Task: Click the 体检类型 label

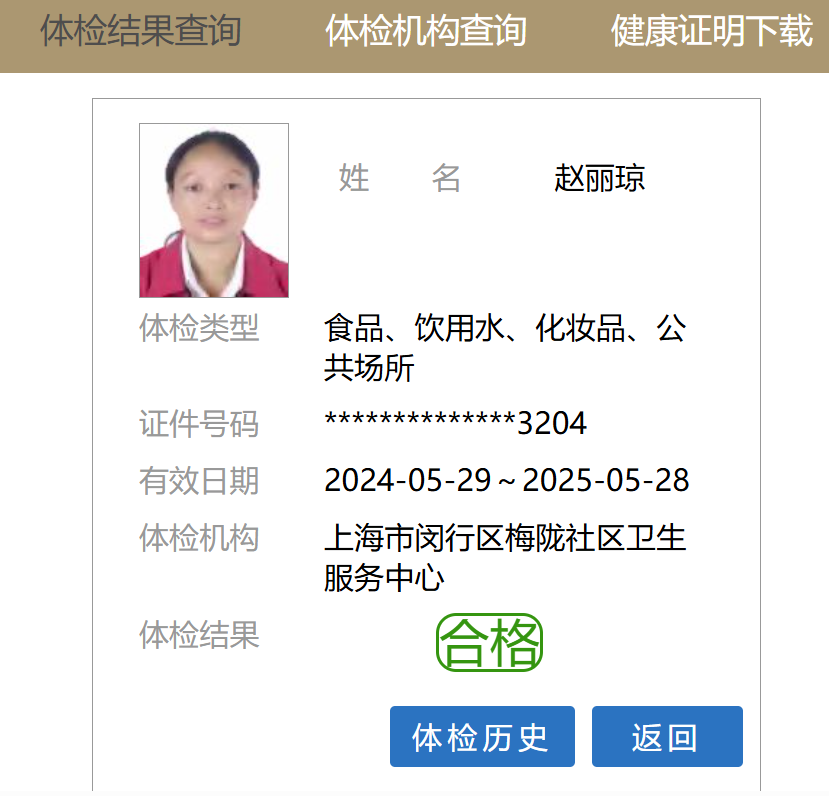Action: 199,328
